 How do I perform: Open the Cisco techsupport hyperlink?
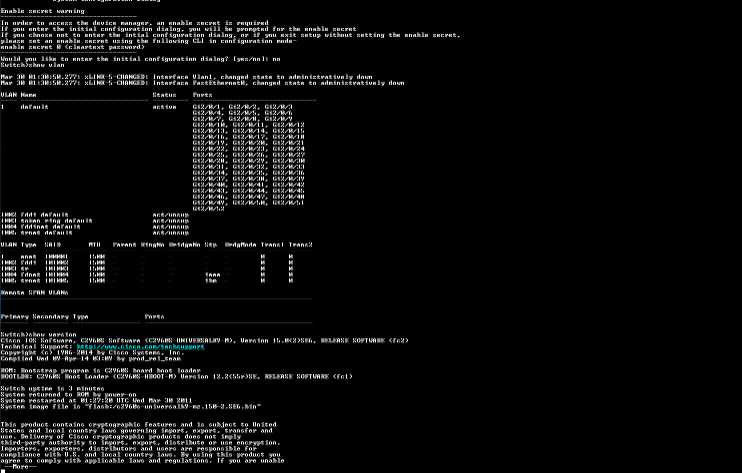pyautogui.click(x=141, y=347)
